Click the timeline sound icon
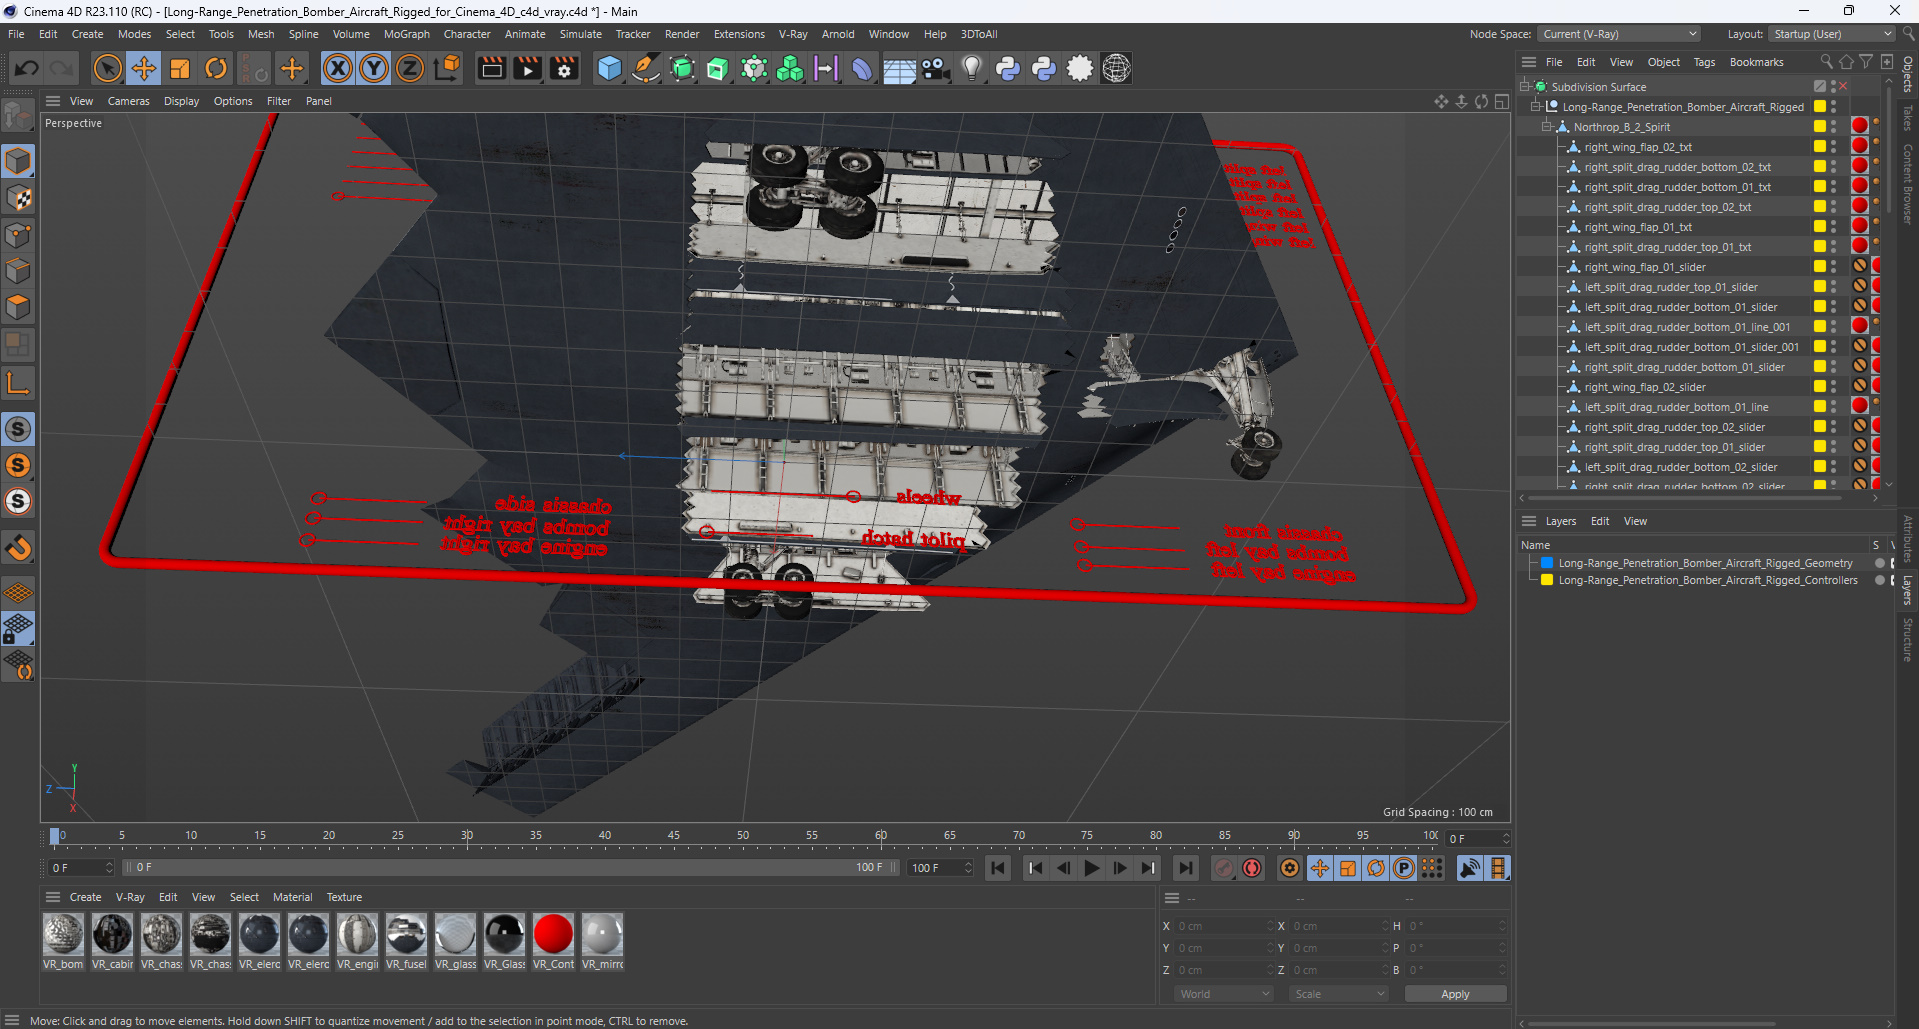This screenshot has width=1919, height=1029. (1469, 868)
